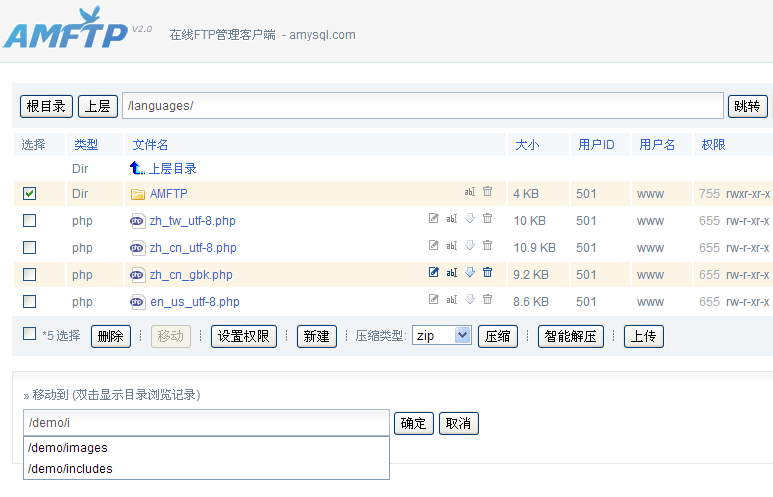Click the 大小 column header
773x497 pixels.
coord(527,145)
